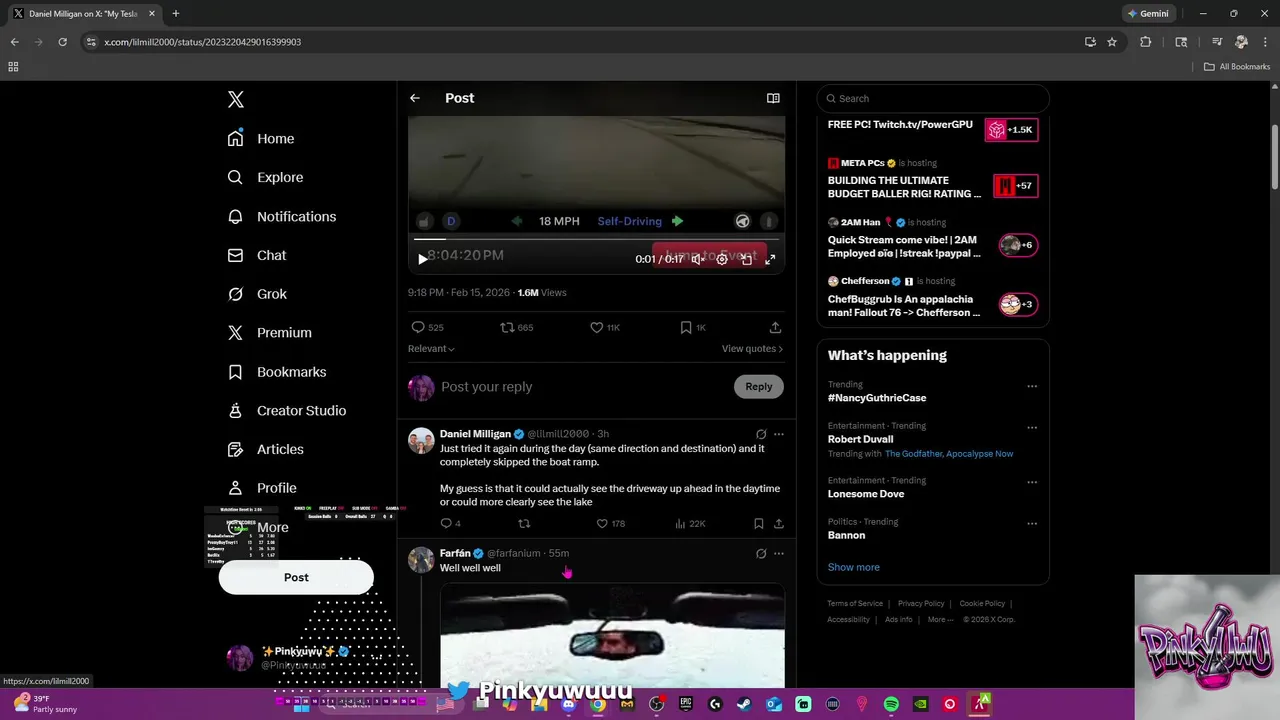This screenshot has width=1280, height=720.
Task: Like Daniel Milligan's reply with 178 likes
Action: coord(610,523)
